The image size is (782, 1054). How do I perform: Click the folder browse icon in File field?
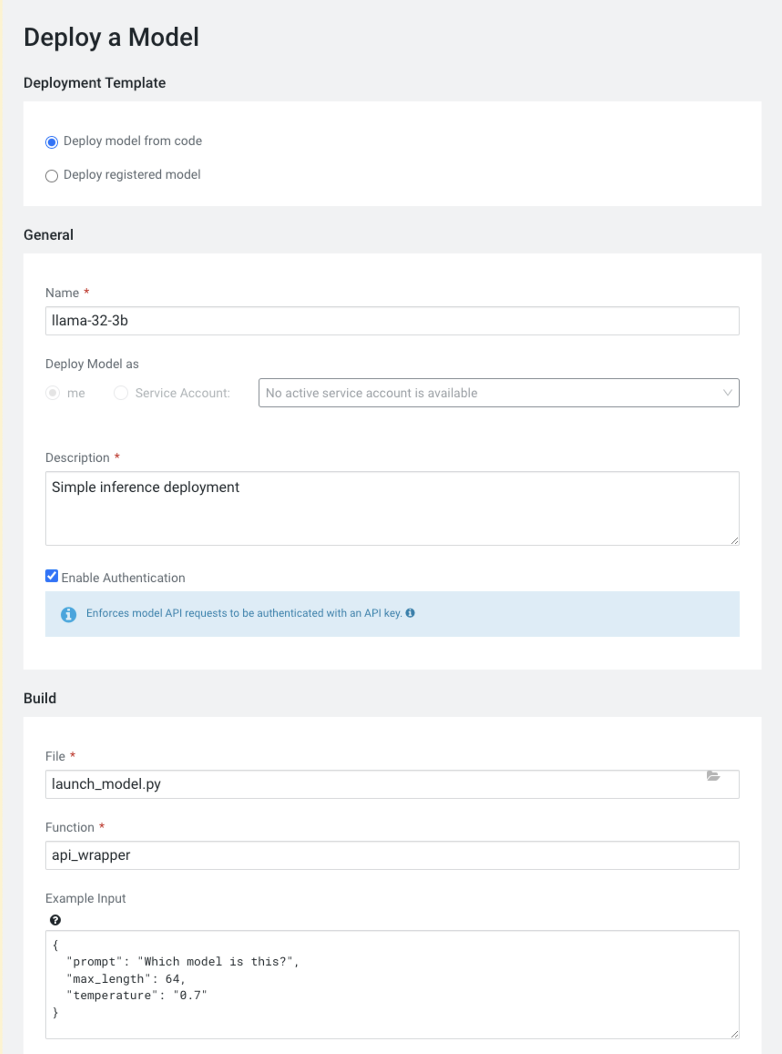(713, 776)
